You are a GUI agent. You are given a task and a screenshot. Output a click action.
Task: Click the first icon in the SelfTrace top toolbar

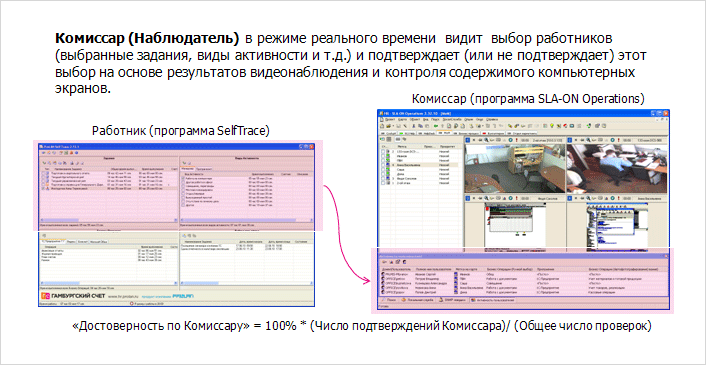point(44,153)
